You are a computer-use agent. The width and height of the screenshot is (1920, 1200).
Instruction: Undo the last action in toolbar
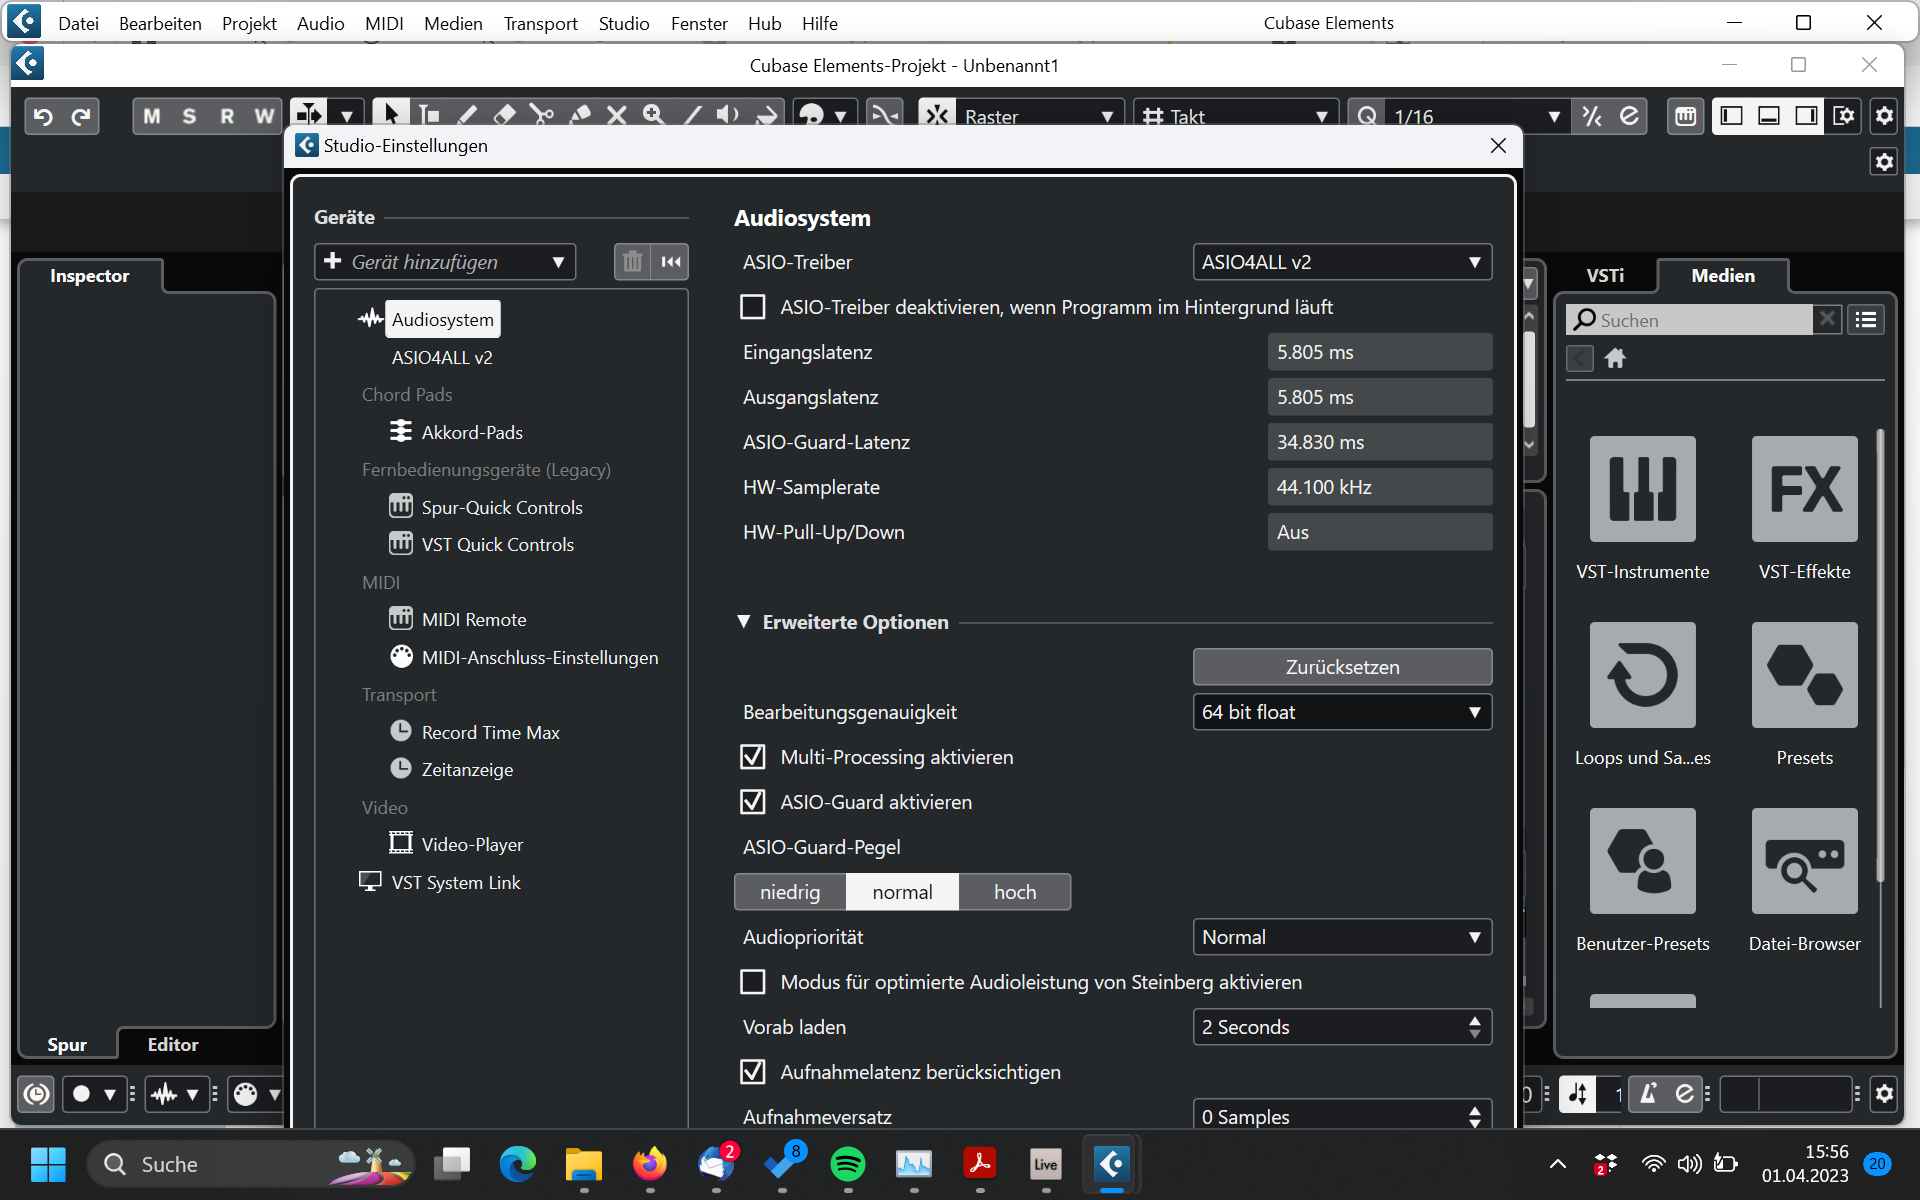click(43, 116)
